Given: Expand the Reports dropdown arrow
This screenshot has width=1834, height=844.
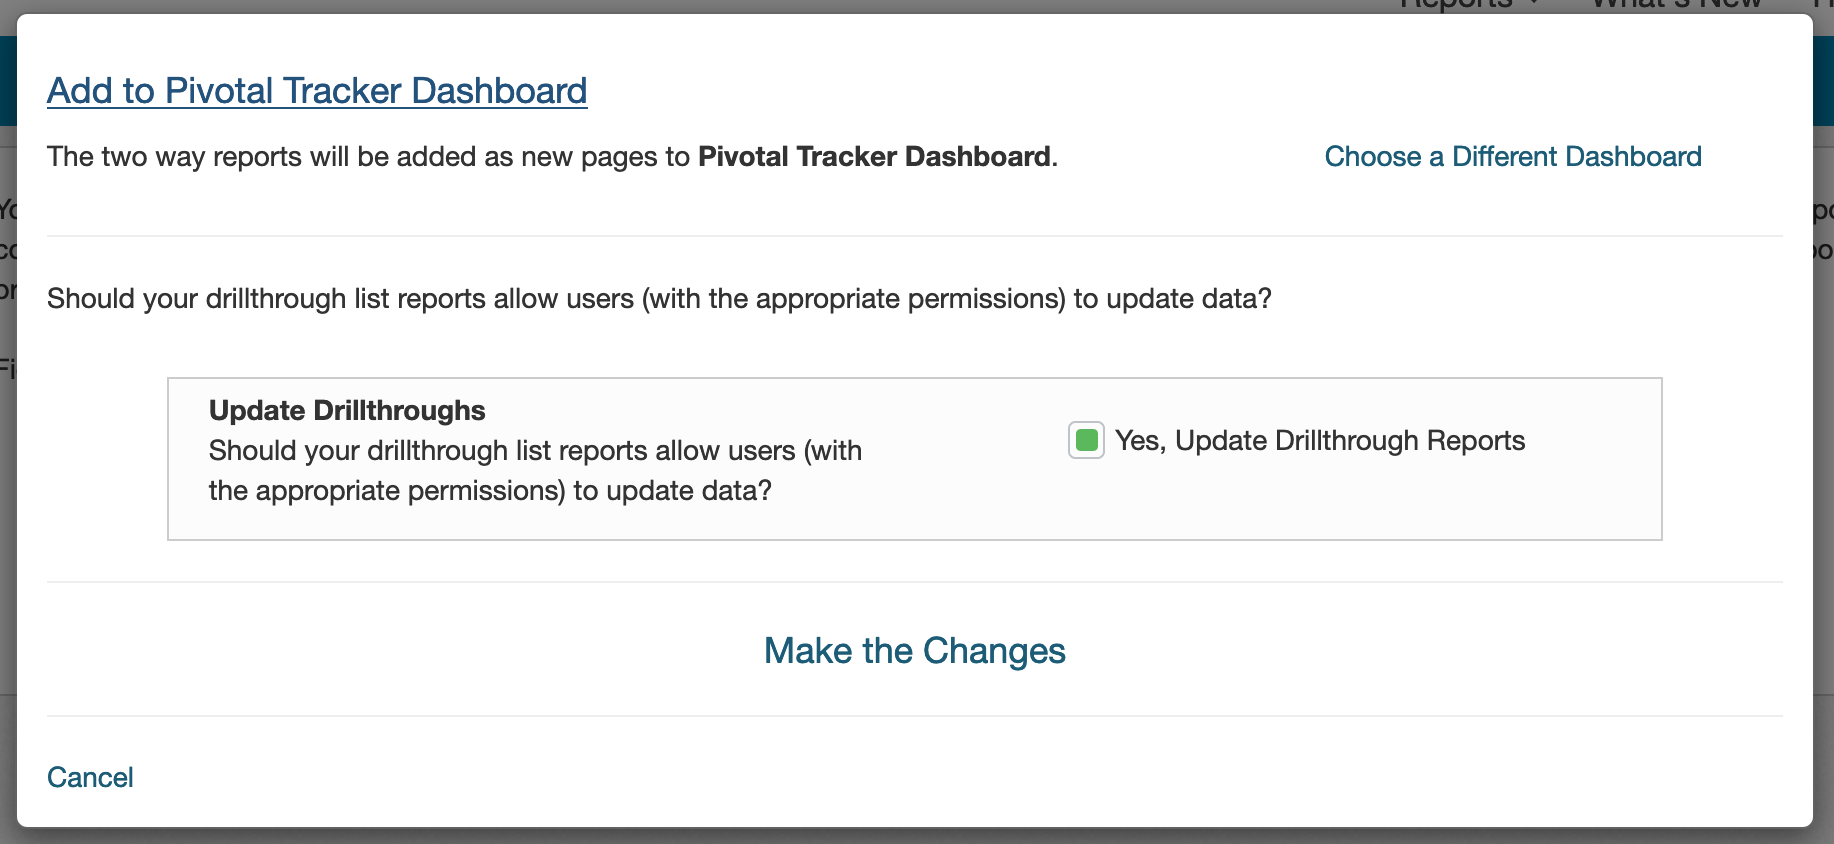Looking at the screenshot, I should (1534, 5).
